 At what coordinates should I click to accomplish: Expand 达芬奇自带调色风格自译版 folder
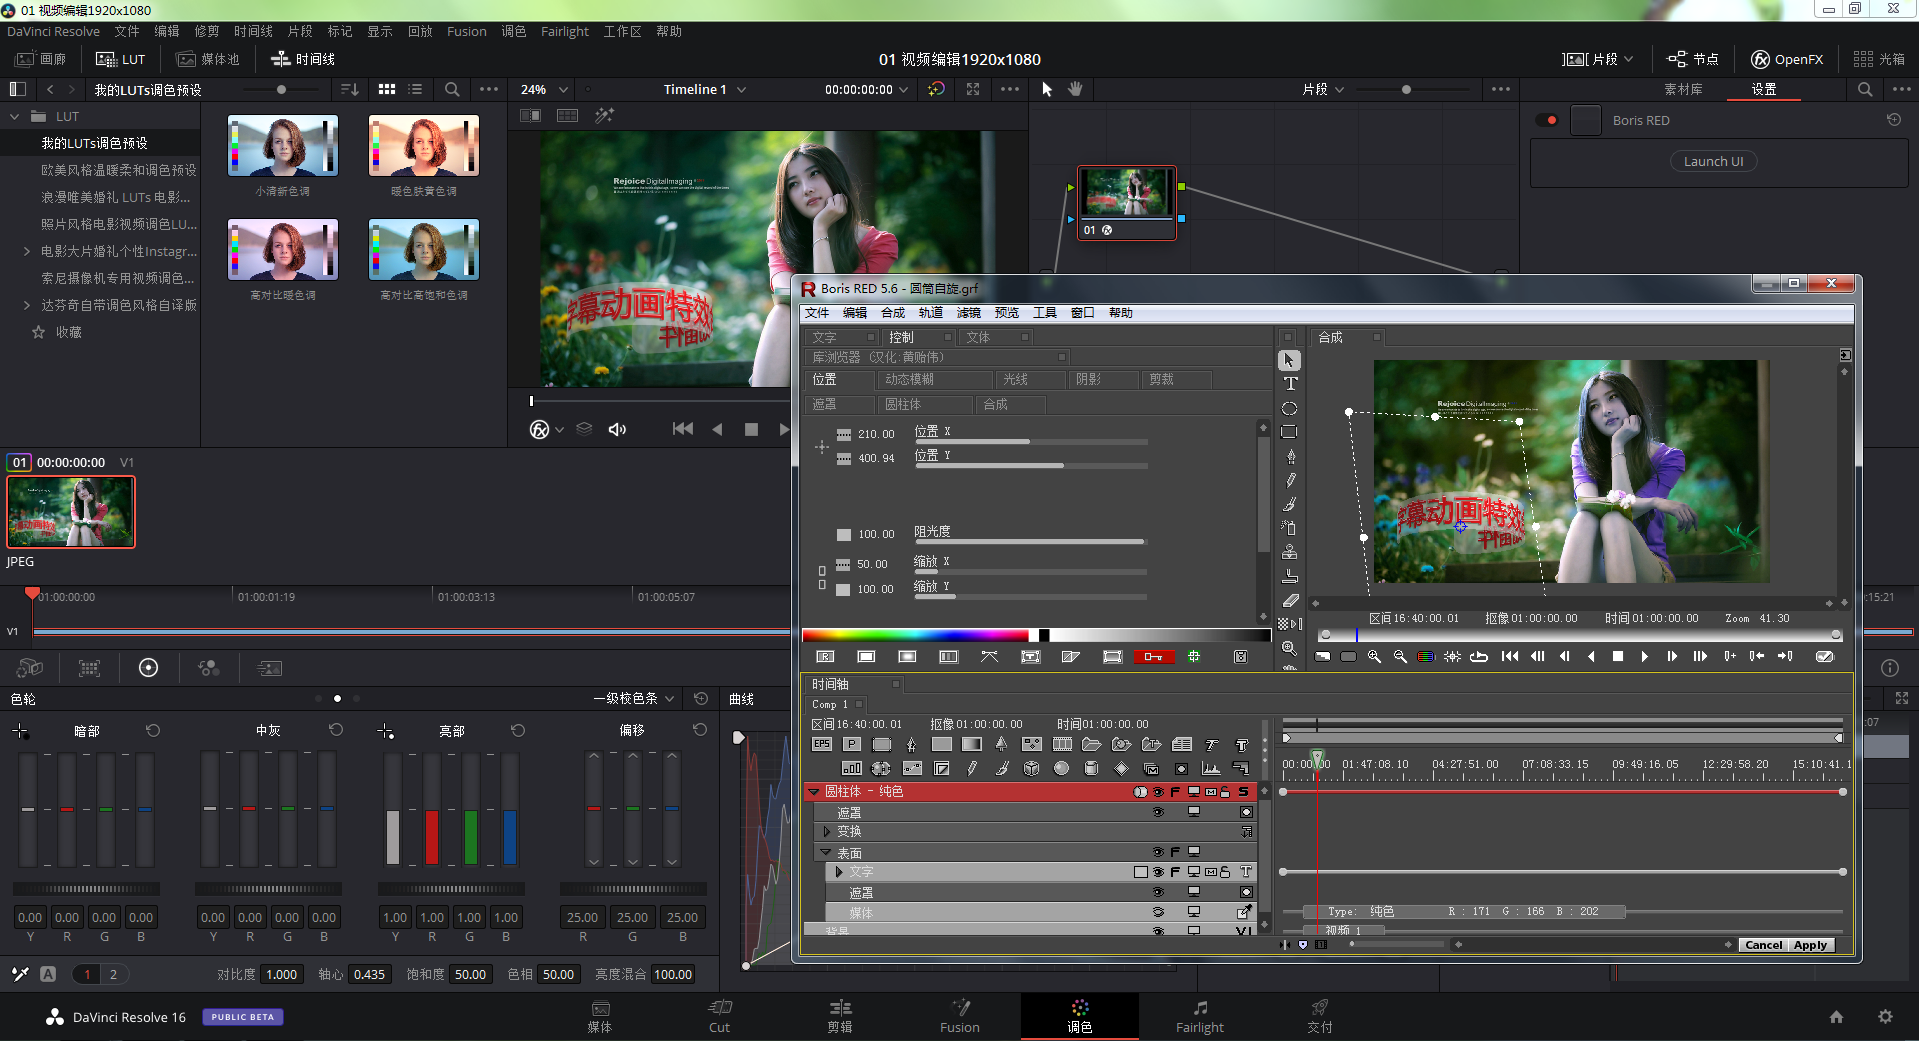point(26,305)
